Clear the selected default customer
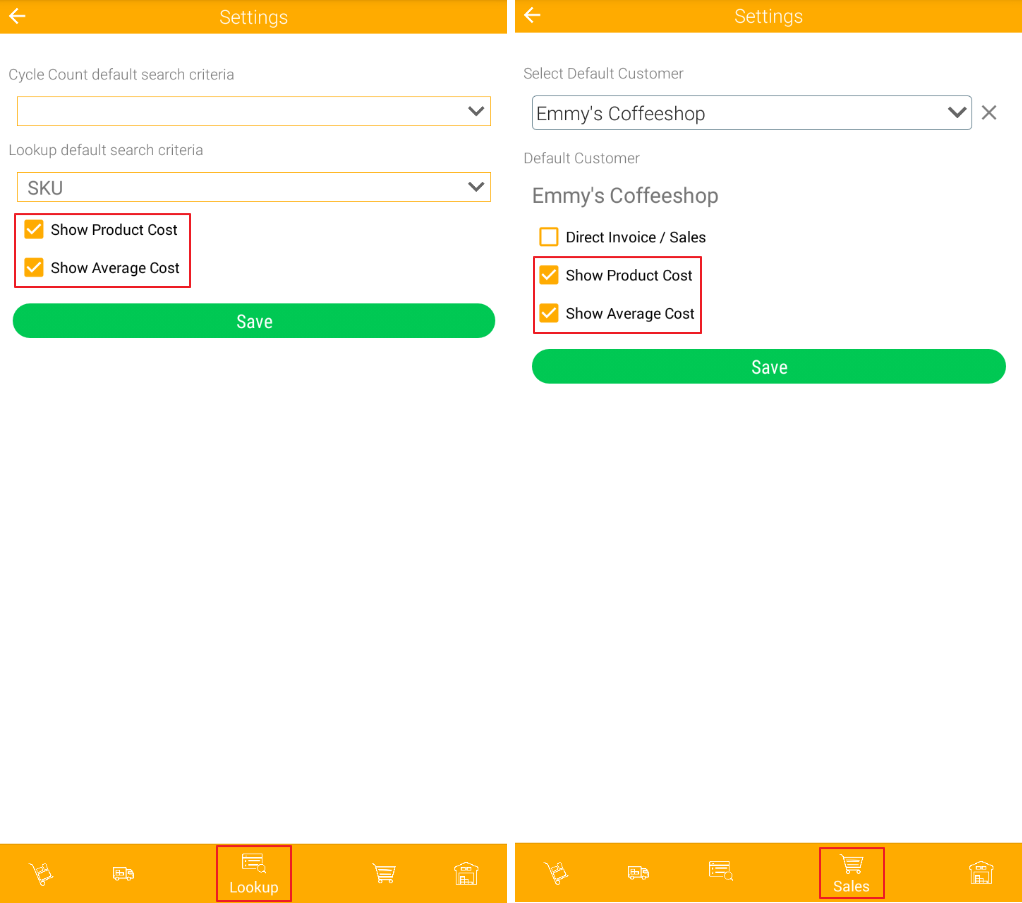 click(x=989, y=113)
